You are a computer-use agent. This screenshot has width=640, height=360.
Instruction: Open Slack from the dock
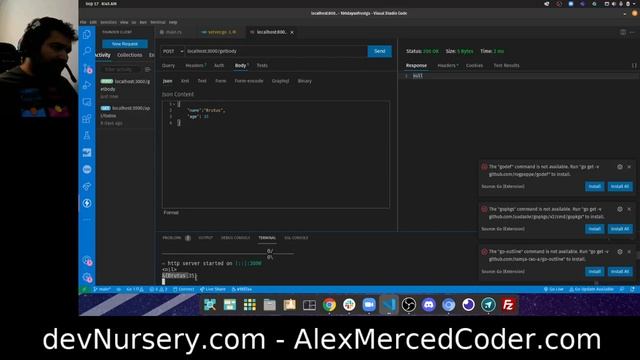click(x=349, y=305)
